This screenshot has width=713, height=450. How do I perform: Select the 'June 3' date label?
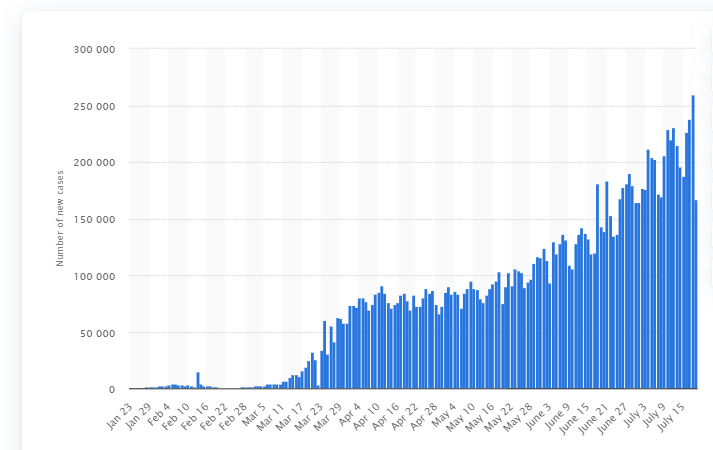pos(540,415)
